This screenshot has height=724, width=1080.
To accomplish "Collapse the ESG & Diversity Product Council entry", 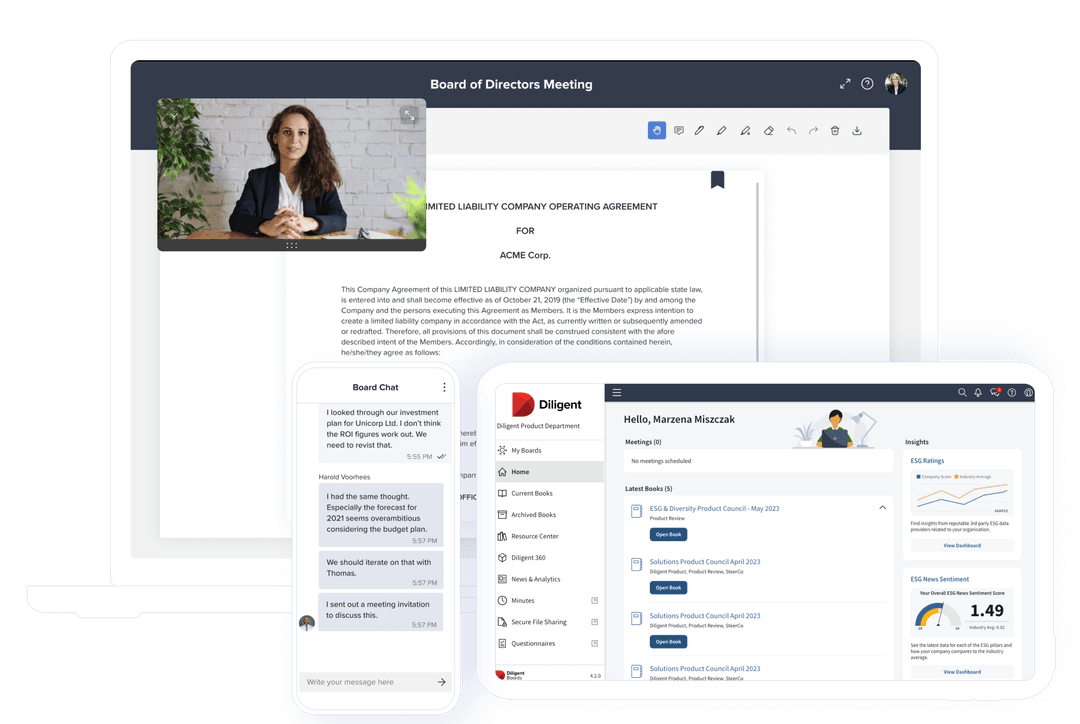I will tap(882, 507).
